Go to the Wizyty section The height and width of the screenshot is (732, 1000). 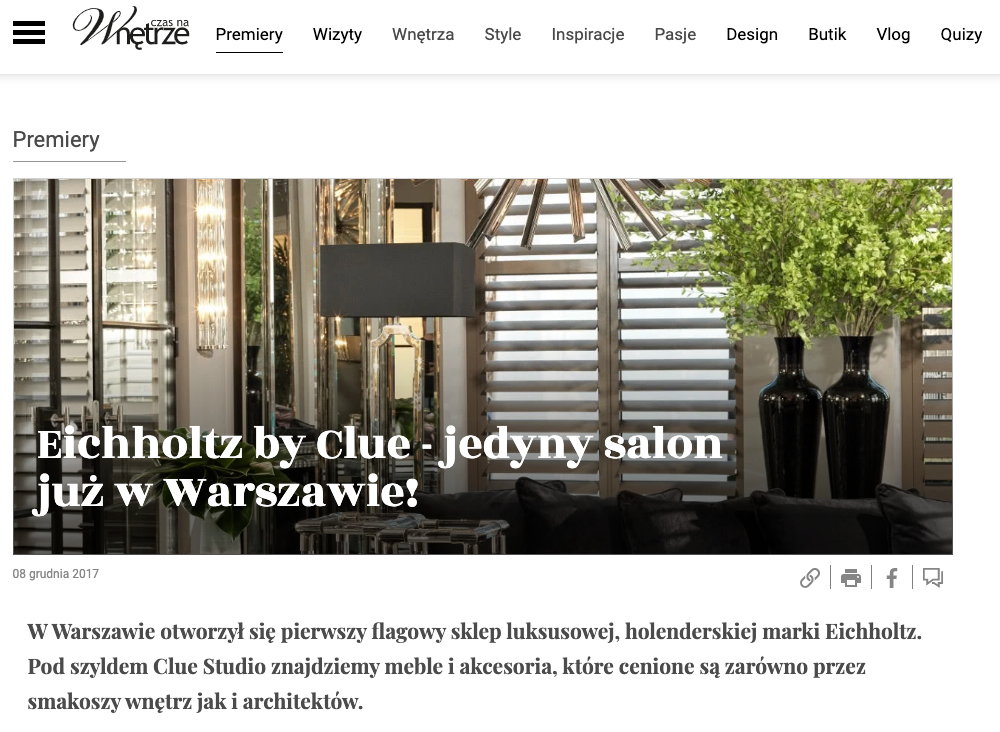coord(337,34)
